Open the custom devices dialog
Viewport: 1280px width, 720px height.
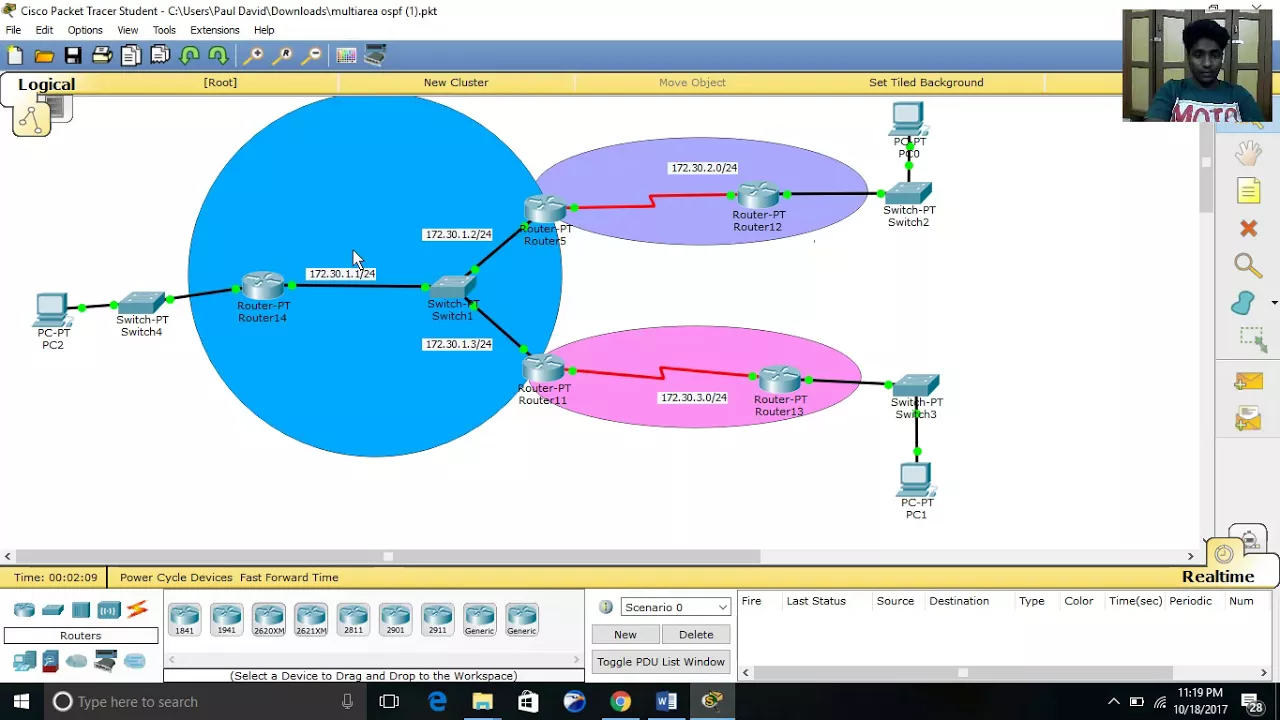pyautogui.click(x=375, y=56)
